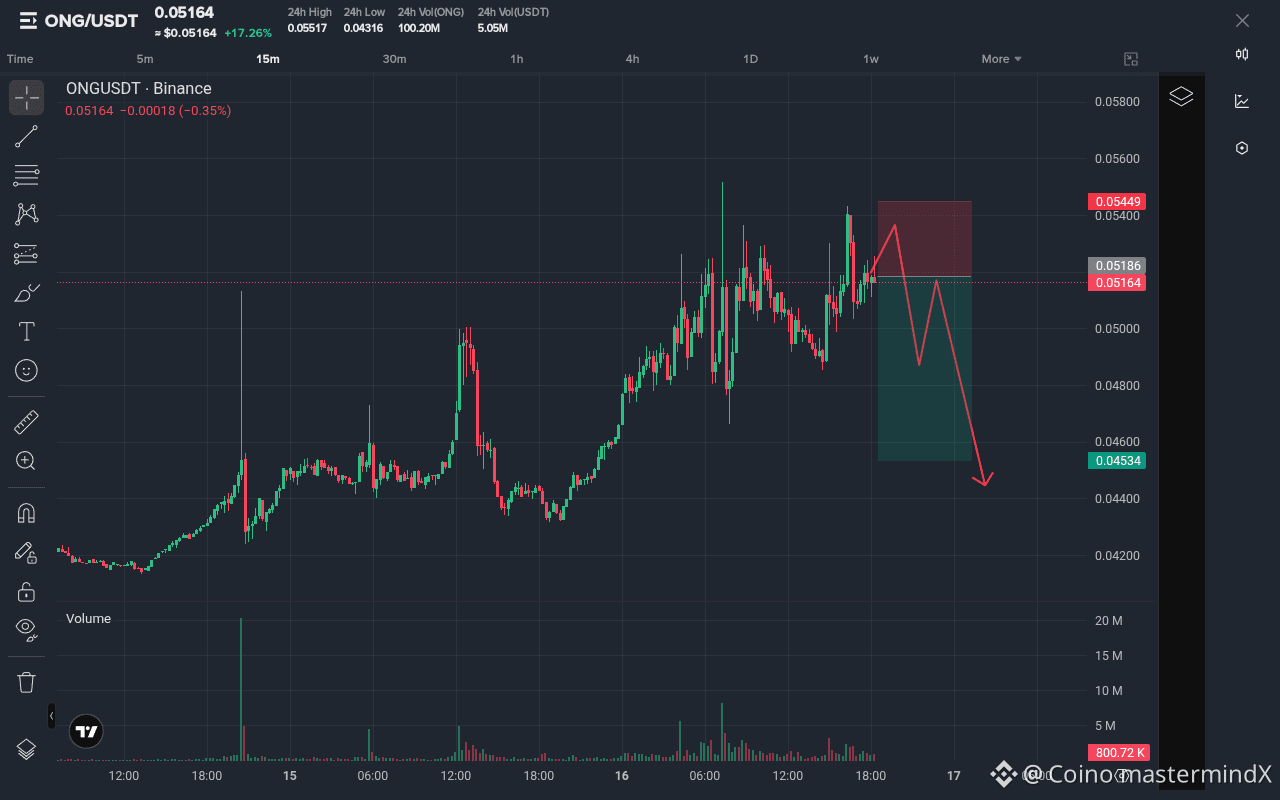Image resolution: width=1280 pixels, height=800 pixels.
Task: Select the XABCD pattern drawing tool
Action: (x=27, y=214)
